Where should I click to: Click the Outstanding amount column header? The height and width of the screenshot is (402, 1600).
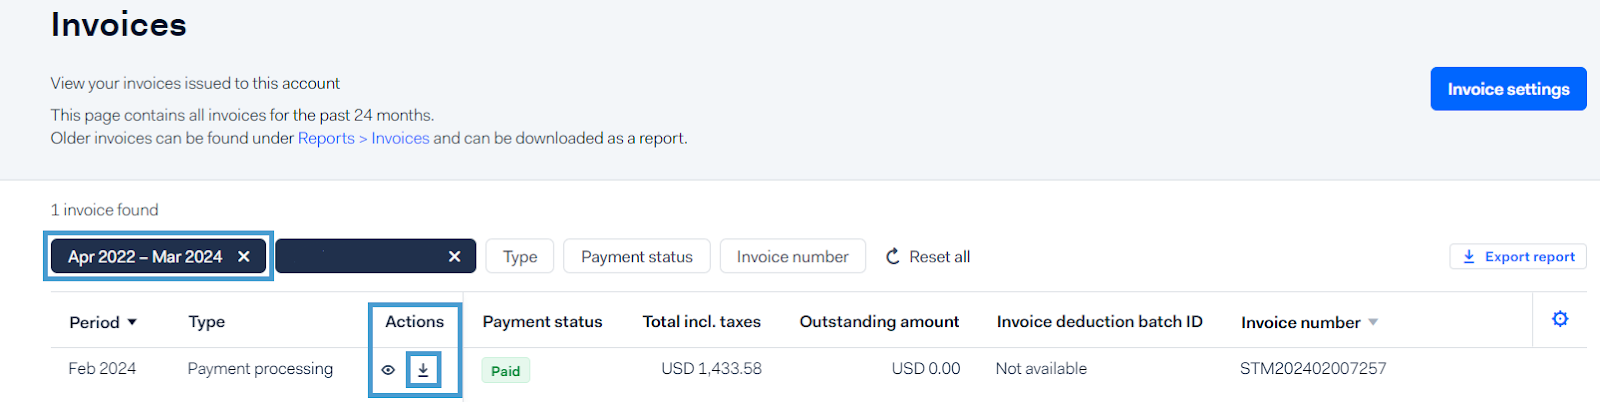878,322
